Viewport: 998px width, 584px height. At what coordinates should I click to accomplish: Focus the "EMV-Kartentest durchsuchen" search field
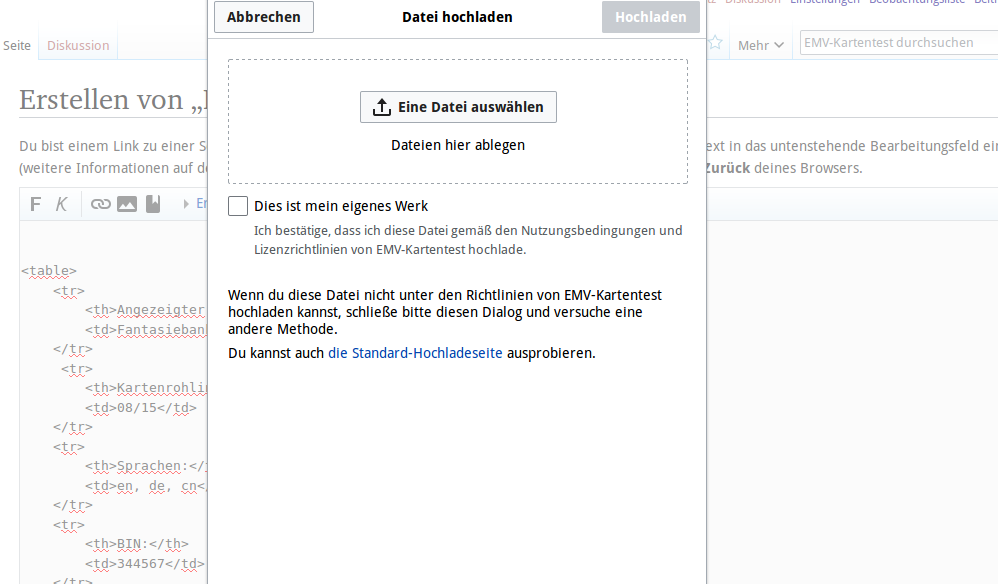[897, 43]
